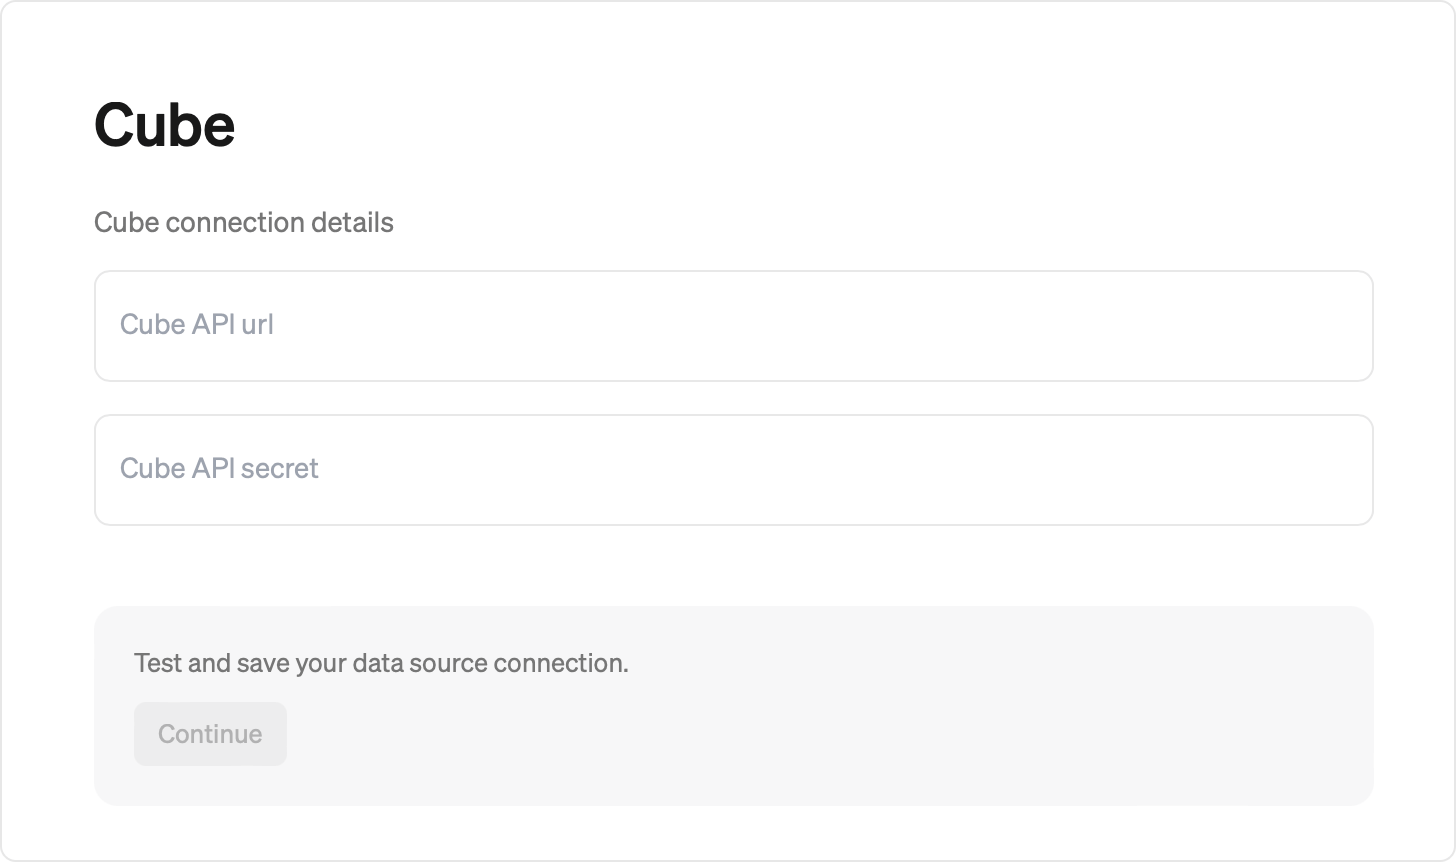
Task: Click the word 'Cube' in the title
Action: click(165, 126)
